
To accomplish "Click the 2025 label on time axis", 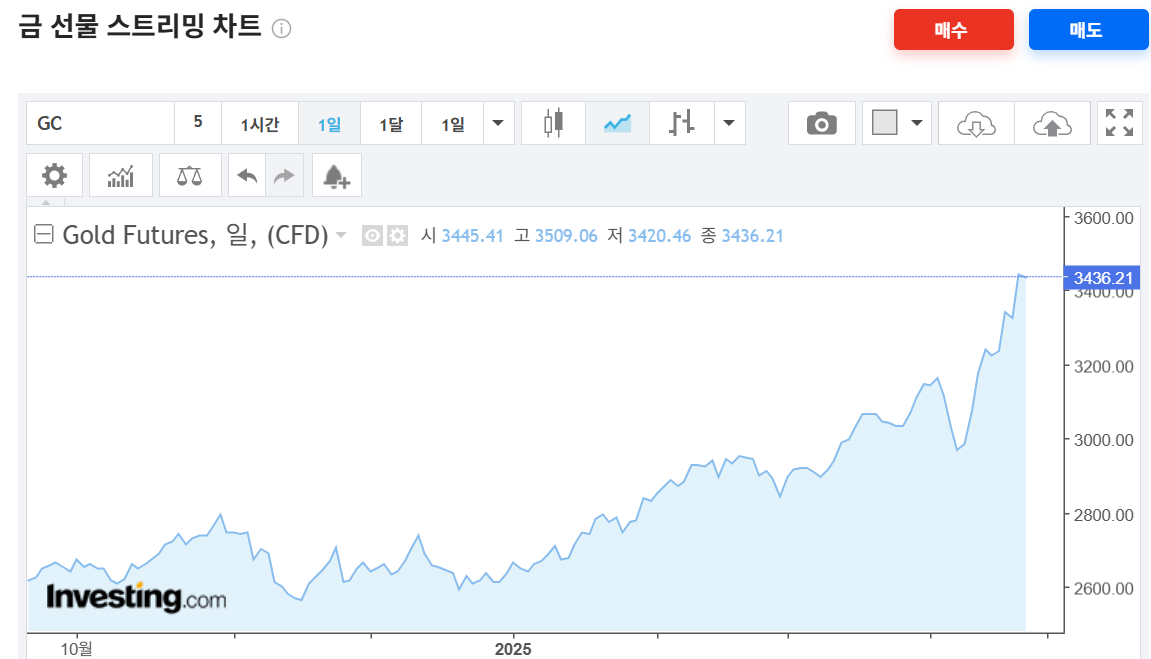I will pos(513,649).
